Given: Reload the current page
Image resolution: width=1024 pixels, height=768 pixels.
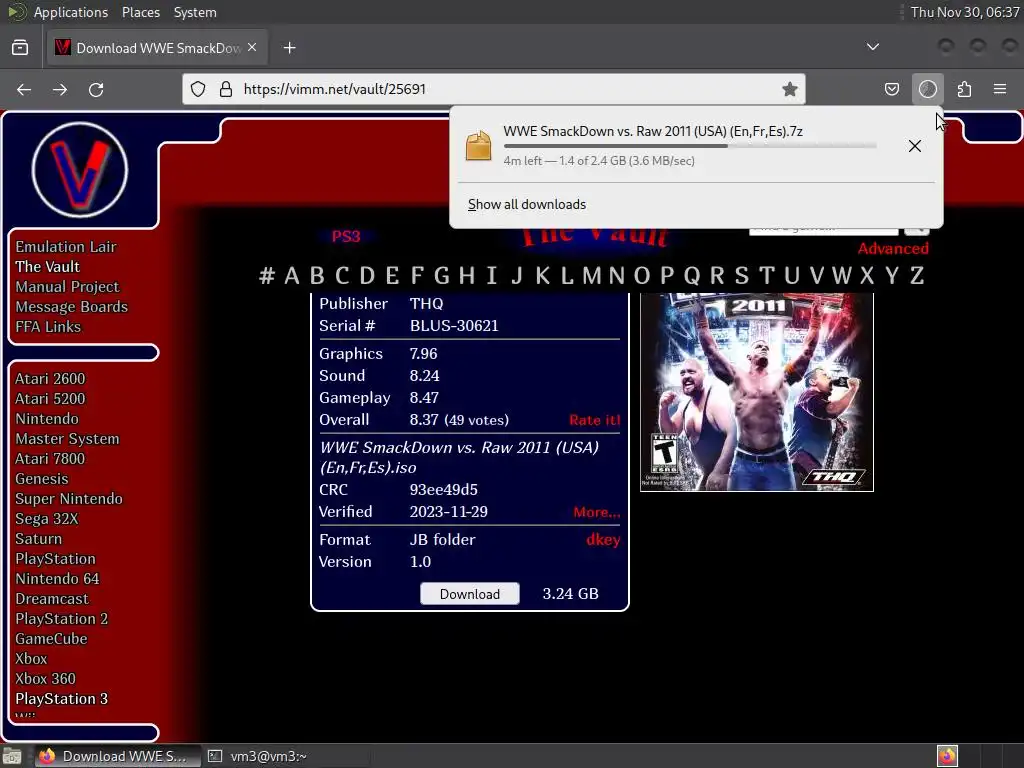Looking at the screenshot, I should pyautogui.click(x=96, y=89).
